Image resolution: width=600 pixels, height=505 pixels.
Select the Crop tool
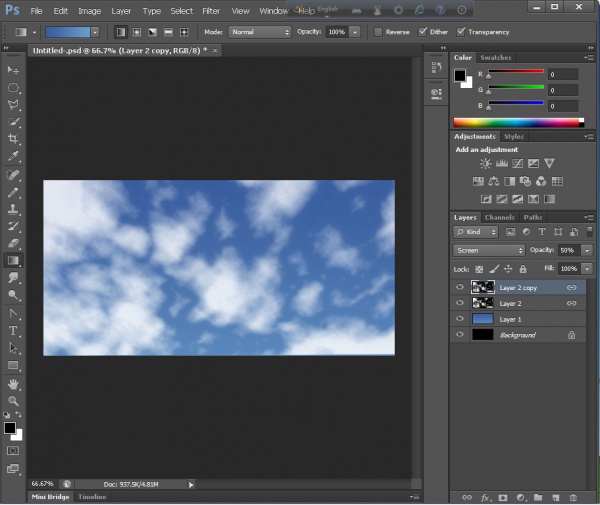pos(14,139)
